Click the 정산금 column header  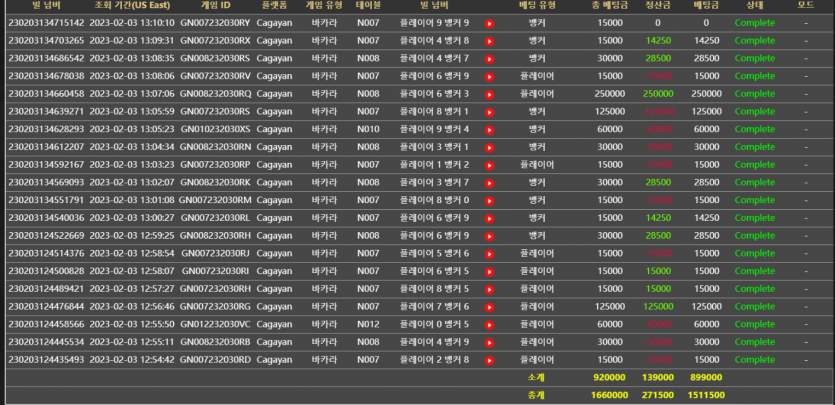(658, 5)
